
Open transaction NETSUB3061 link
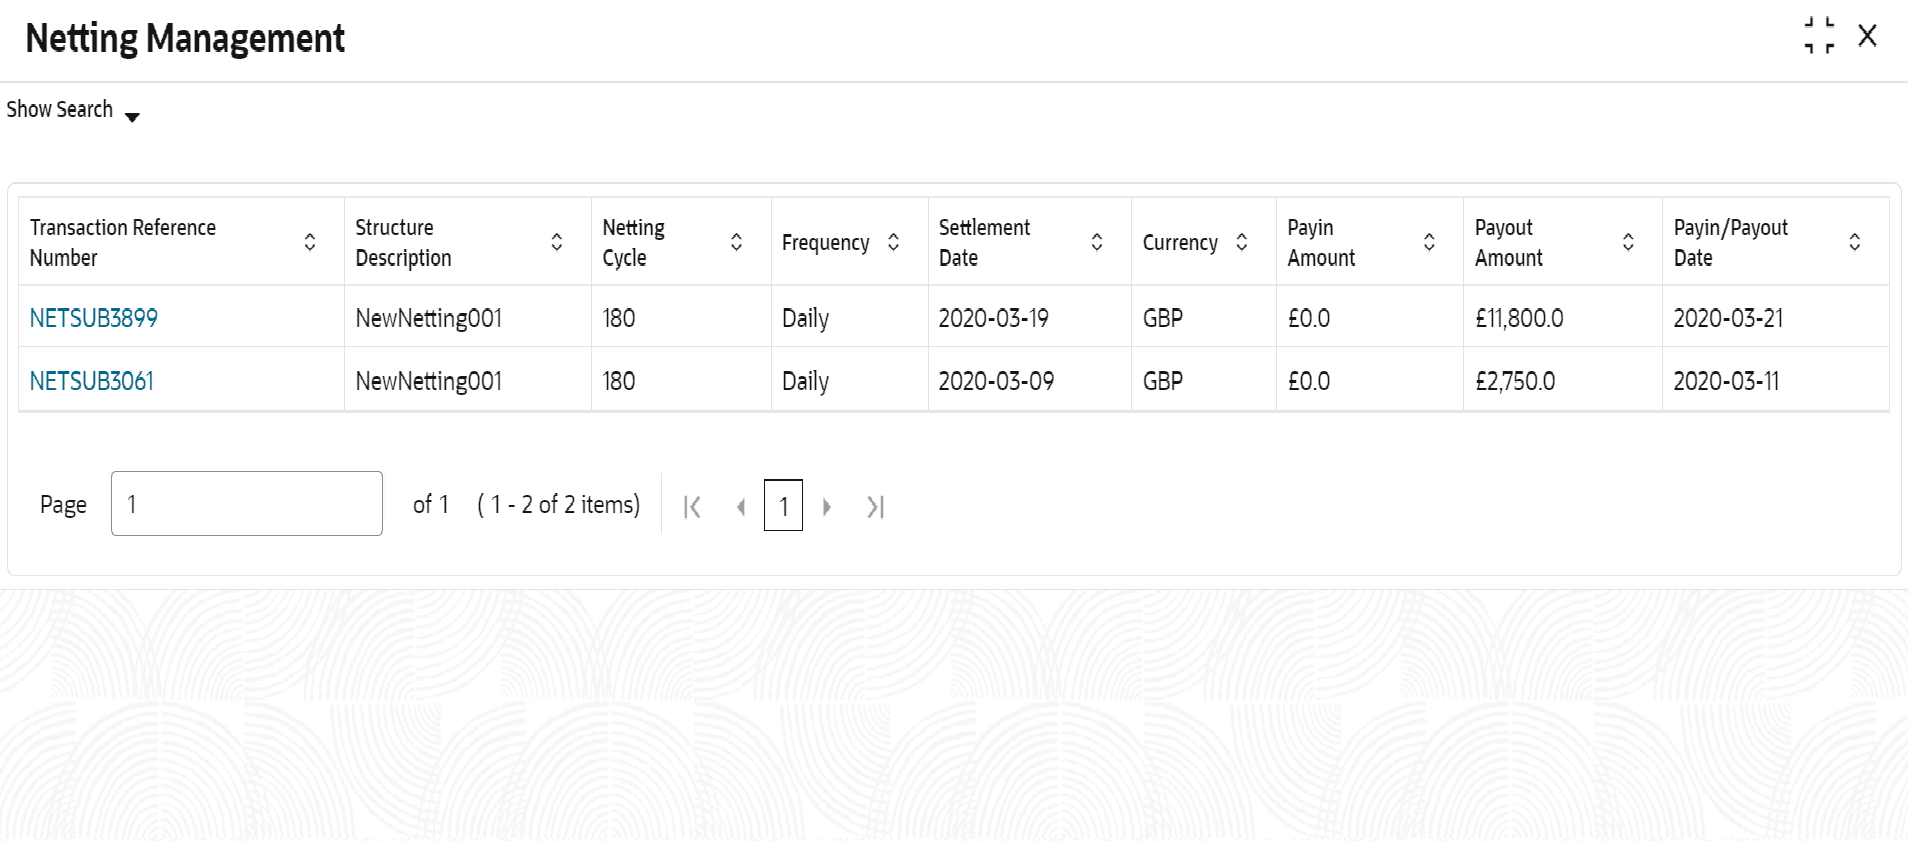coord(92,381)
